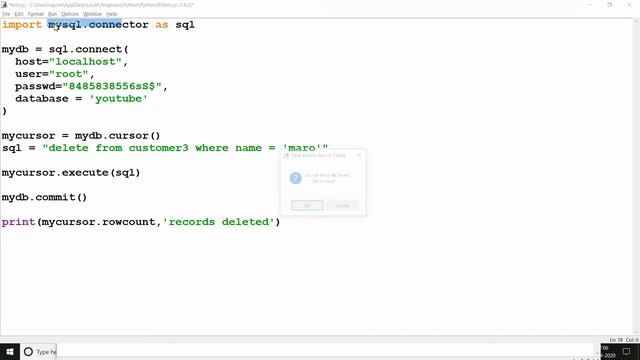
Task: Open the Window menu
Action: click(x=92, y=14)
